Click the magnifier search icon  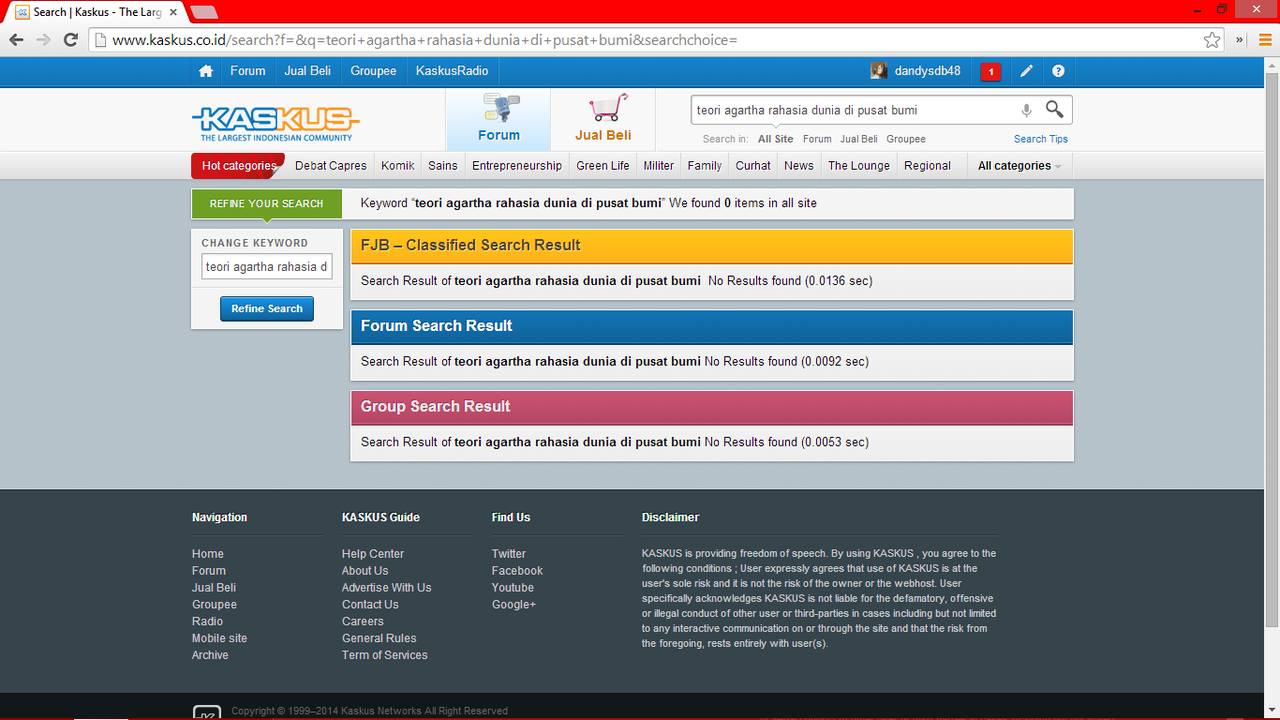point(1055,109)
